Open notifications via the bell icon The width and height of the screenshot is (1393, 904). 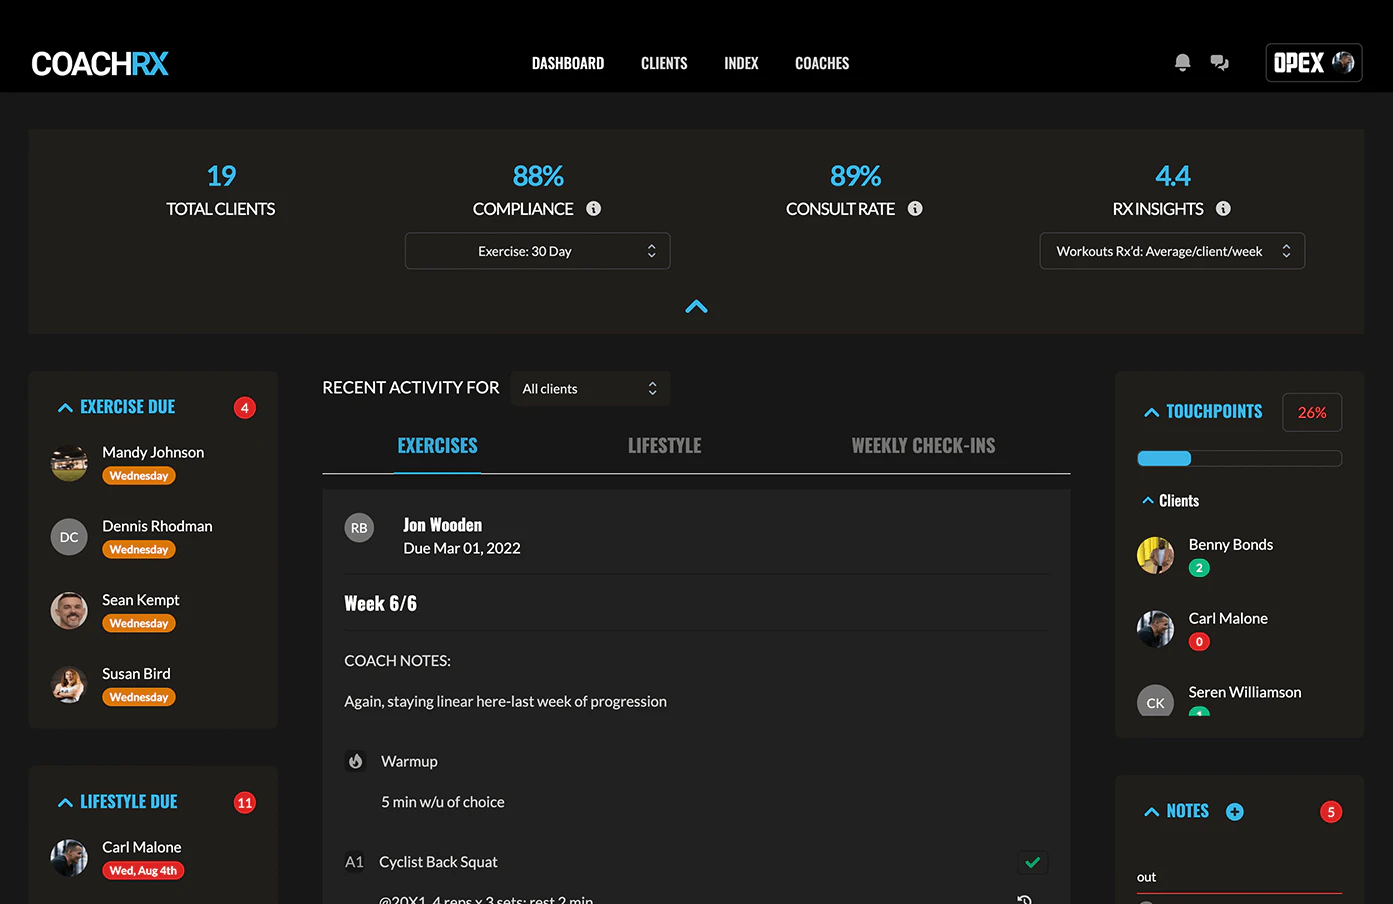coord(1182,62)
